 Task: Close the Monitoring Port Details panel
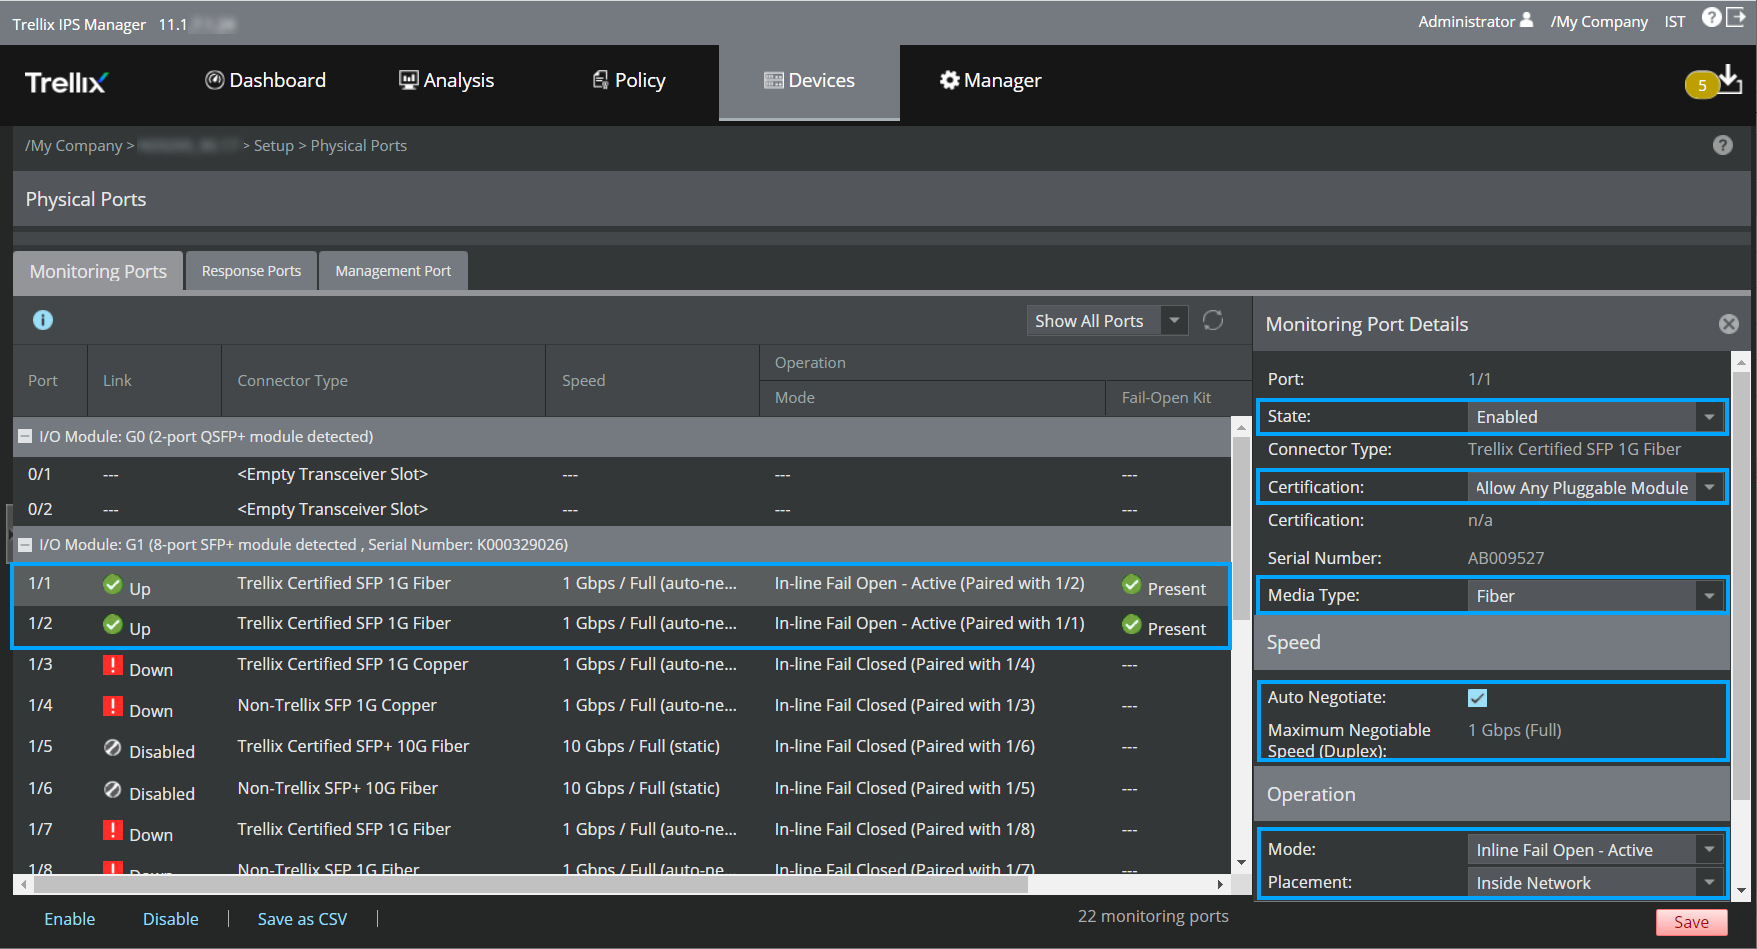point(1728,324)
